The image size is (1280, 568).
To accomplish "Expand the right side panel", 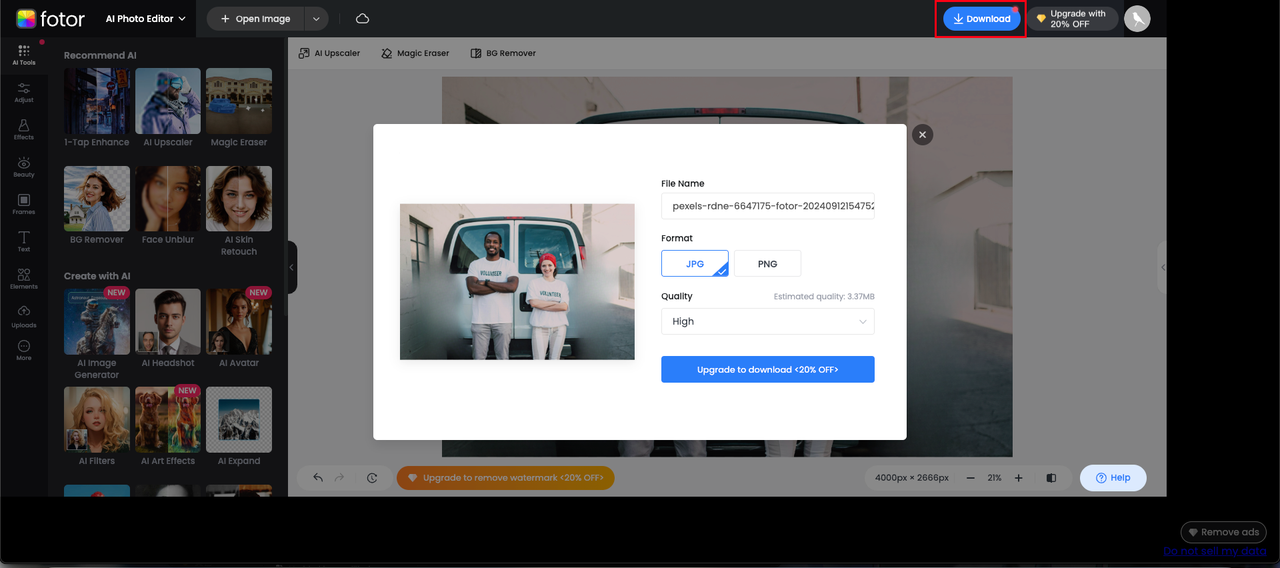I will coord(1163,267).
